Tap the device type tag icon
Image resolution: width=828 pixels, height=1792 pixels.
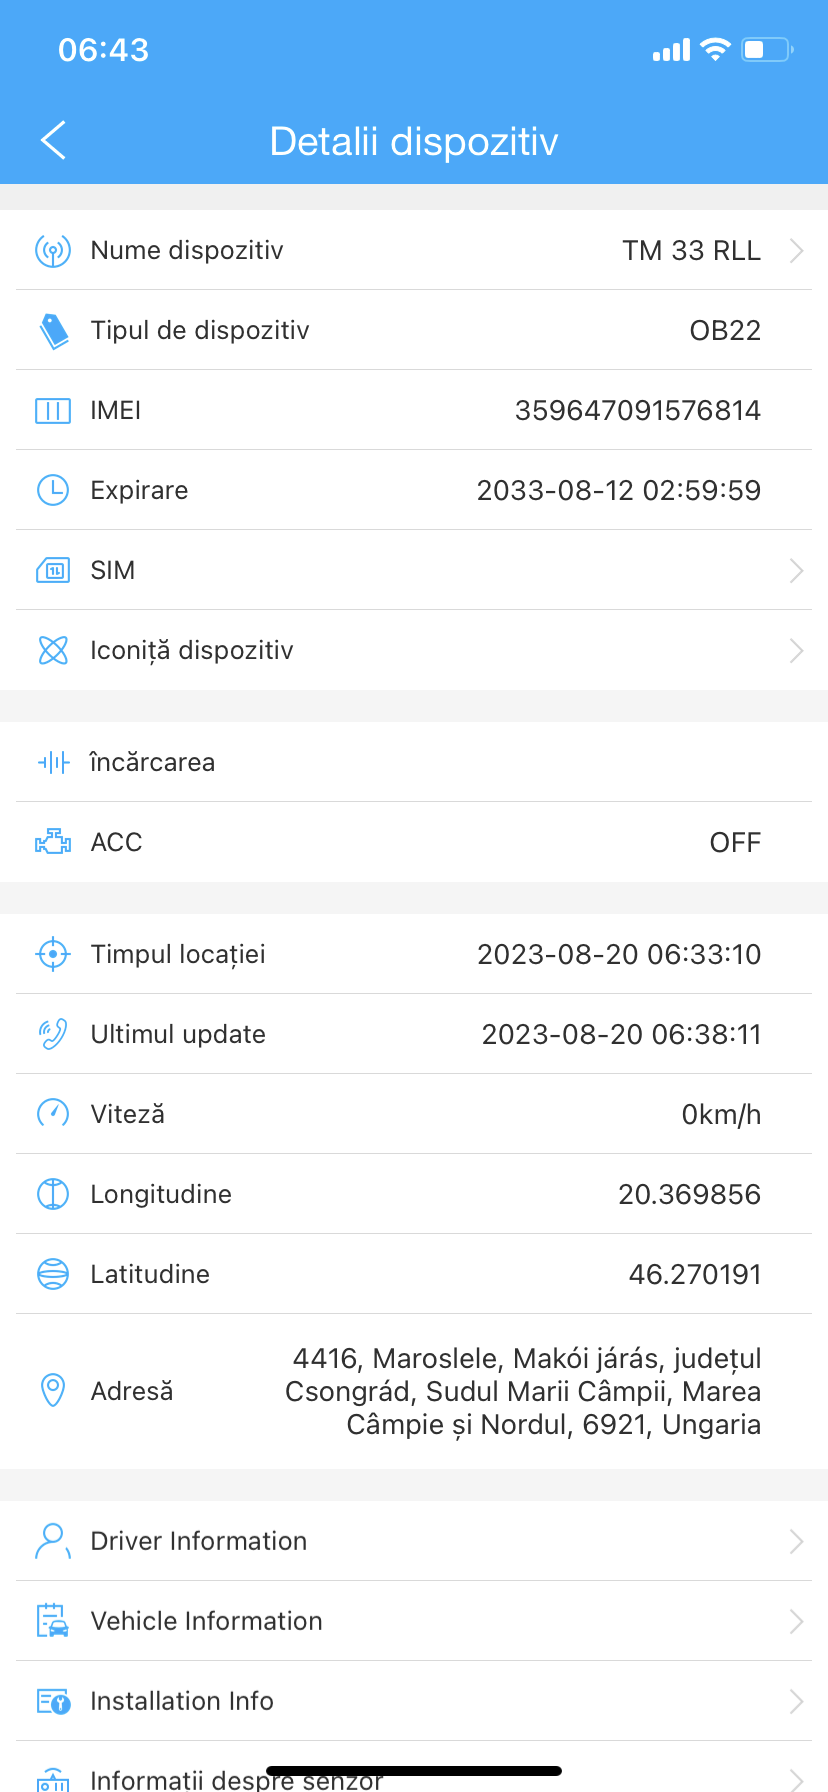(53, 330)
